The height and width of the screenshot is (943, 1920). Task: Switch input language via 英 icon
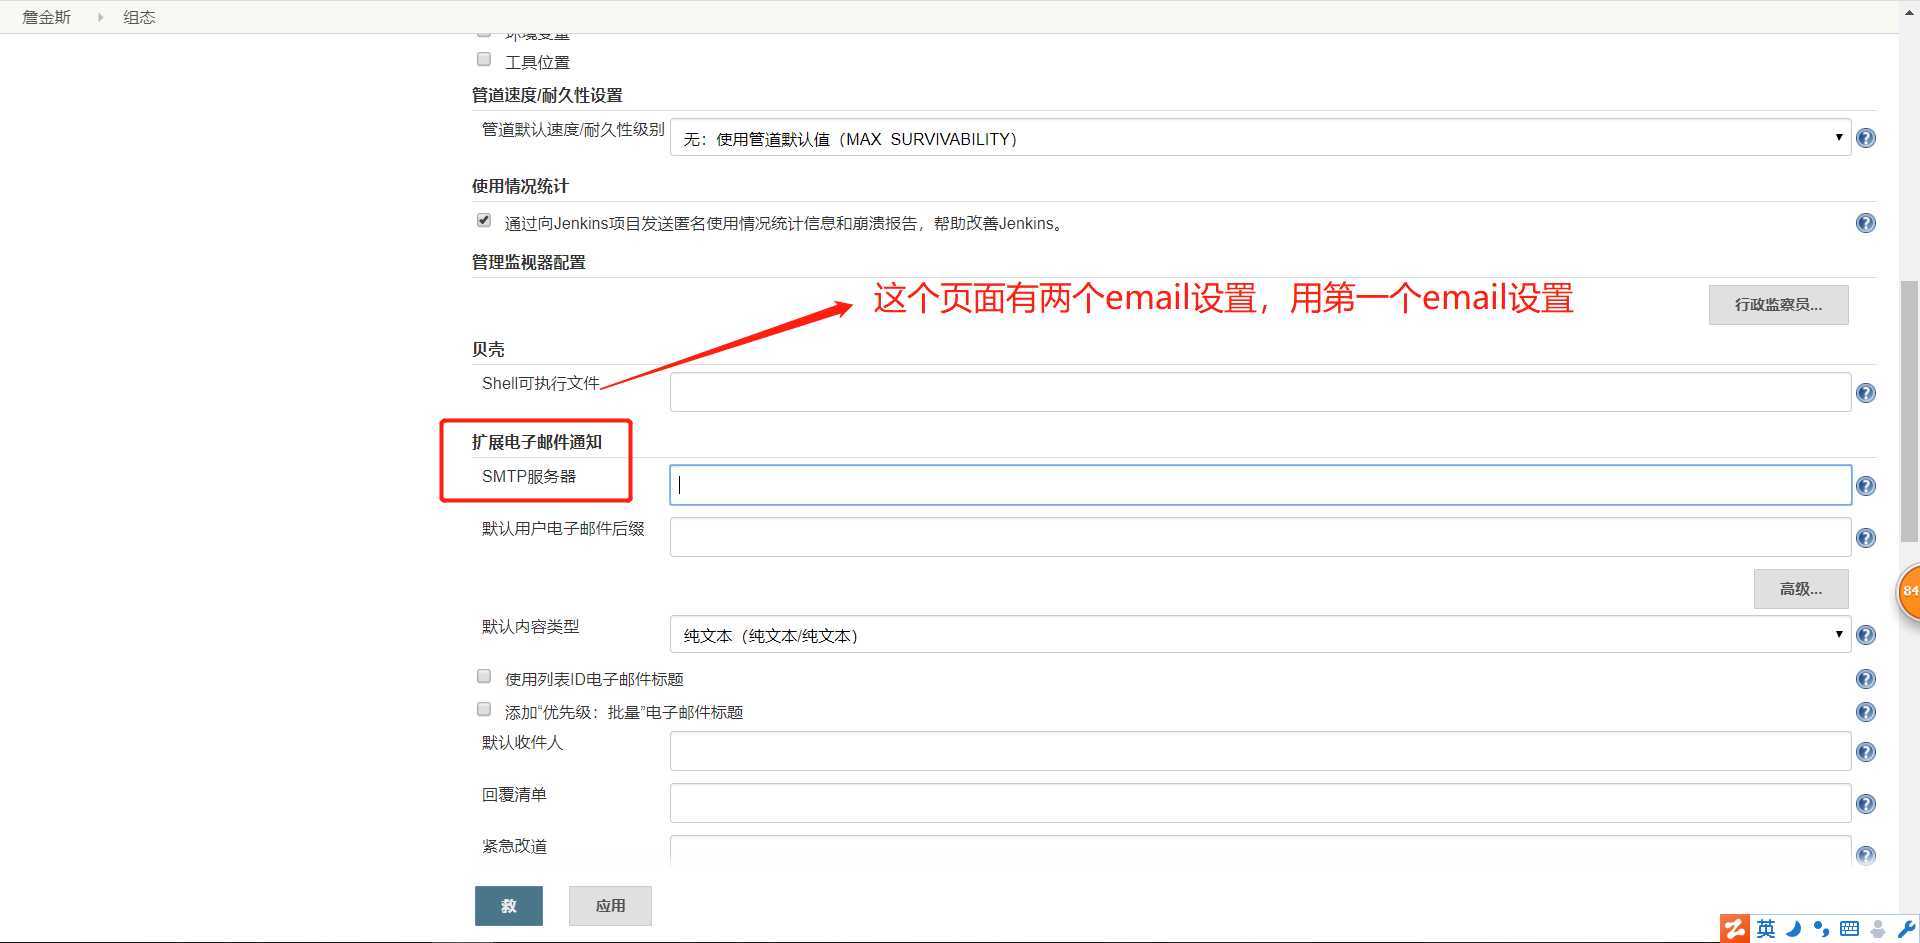click(1766, 929)
